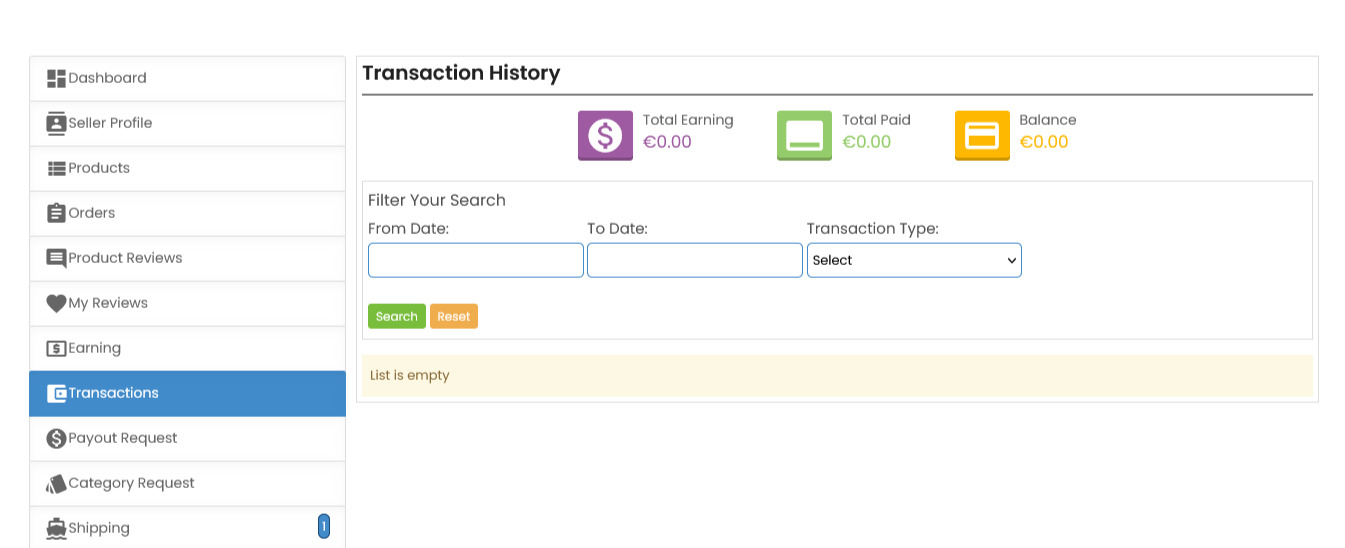Click the Product Reviews speech bubble icon

pos(56,259)
